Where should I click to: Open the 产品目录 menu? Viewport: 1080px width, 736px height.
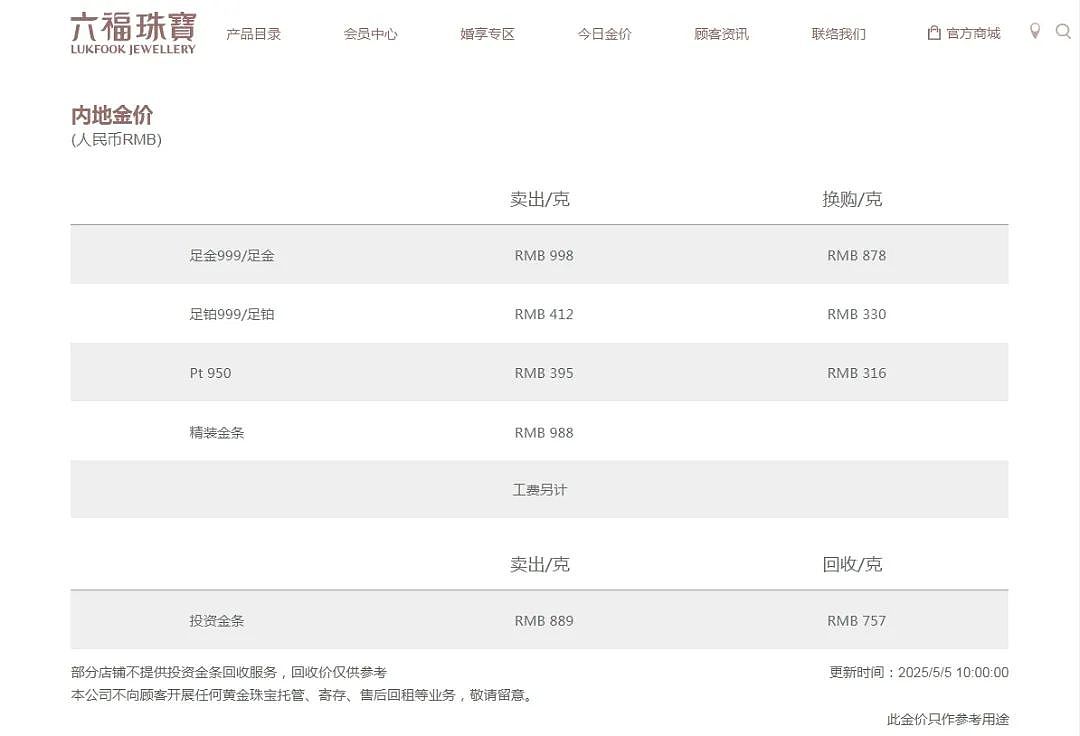pos(253,34)
